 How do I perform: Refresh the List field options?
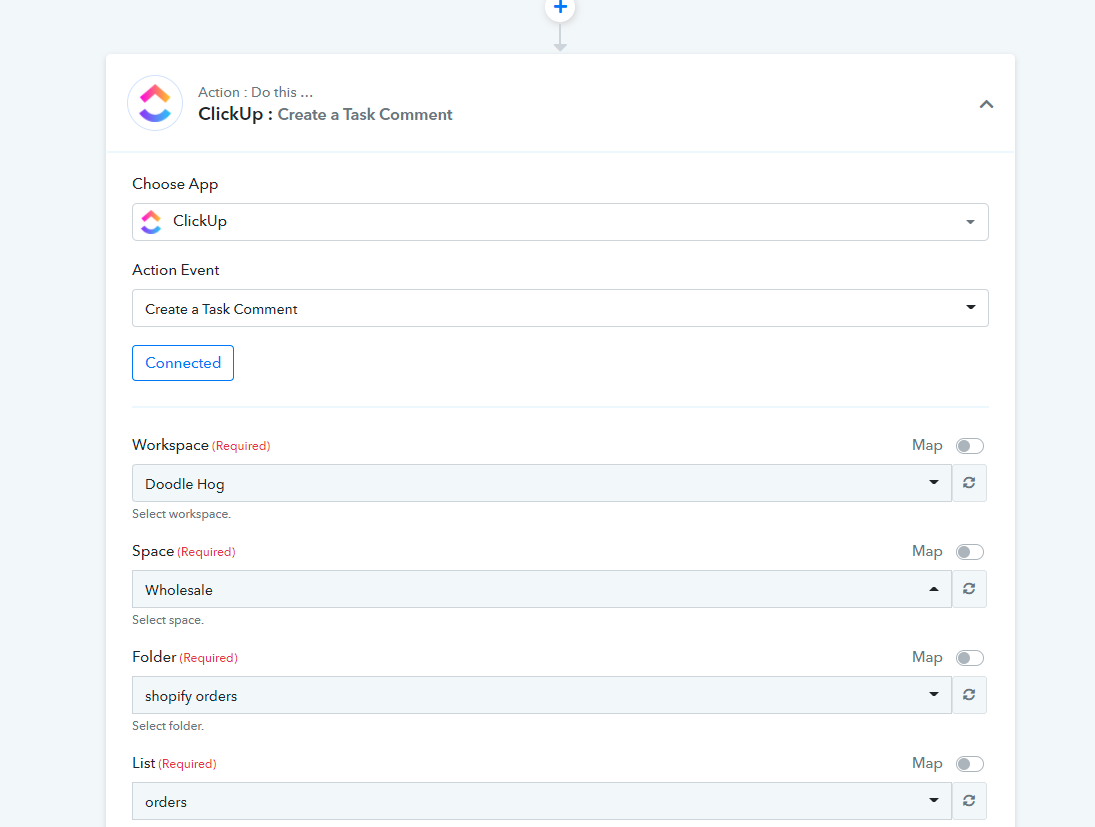(x=969, y=801)
